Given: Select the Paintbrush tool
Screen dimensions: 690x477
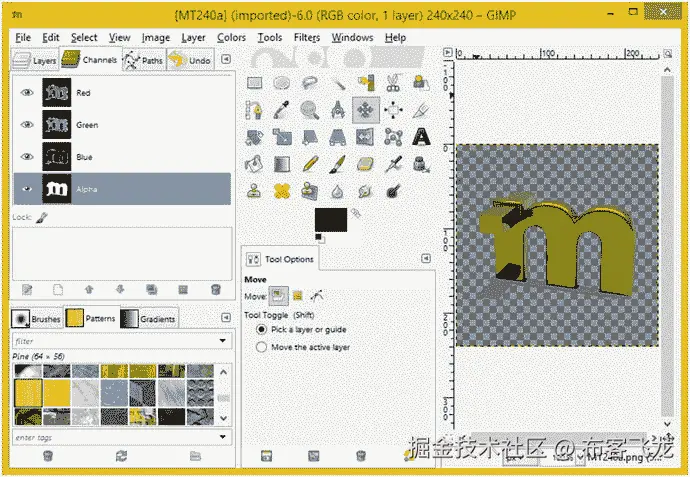Looking at the screenshot, I should pyautogui.click(x=338, y=165).
